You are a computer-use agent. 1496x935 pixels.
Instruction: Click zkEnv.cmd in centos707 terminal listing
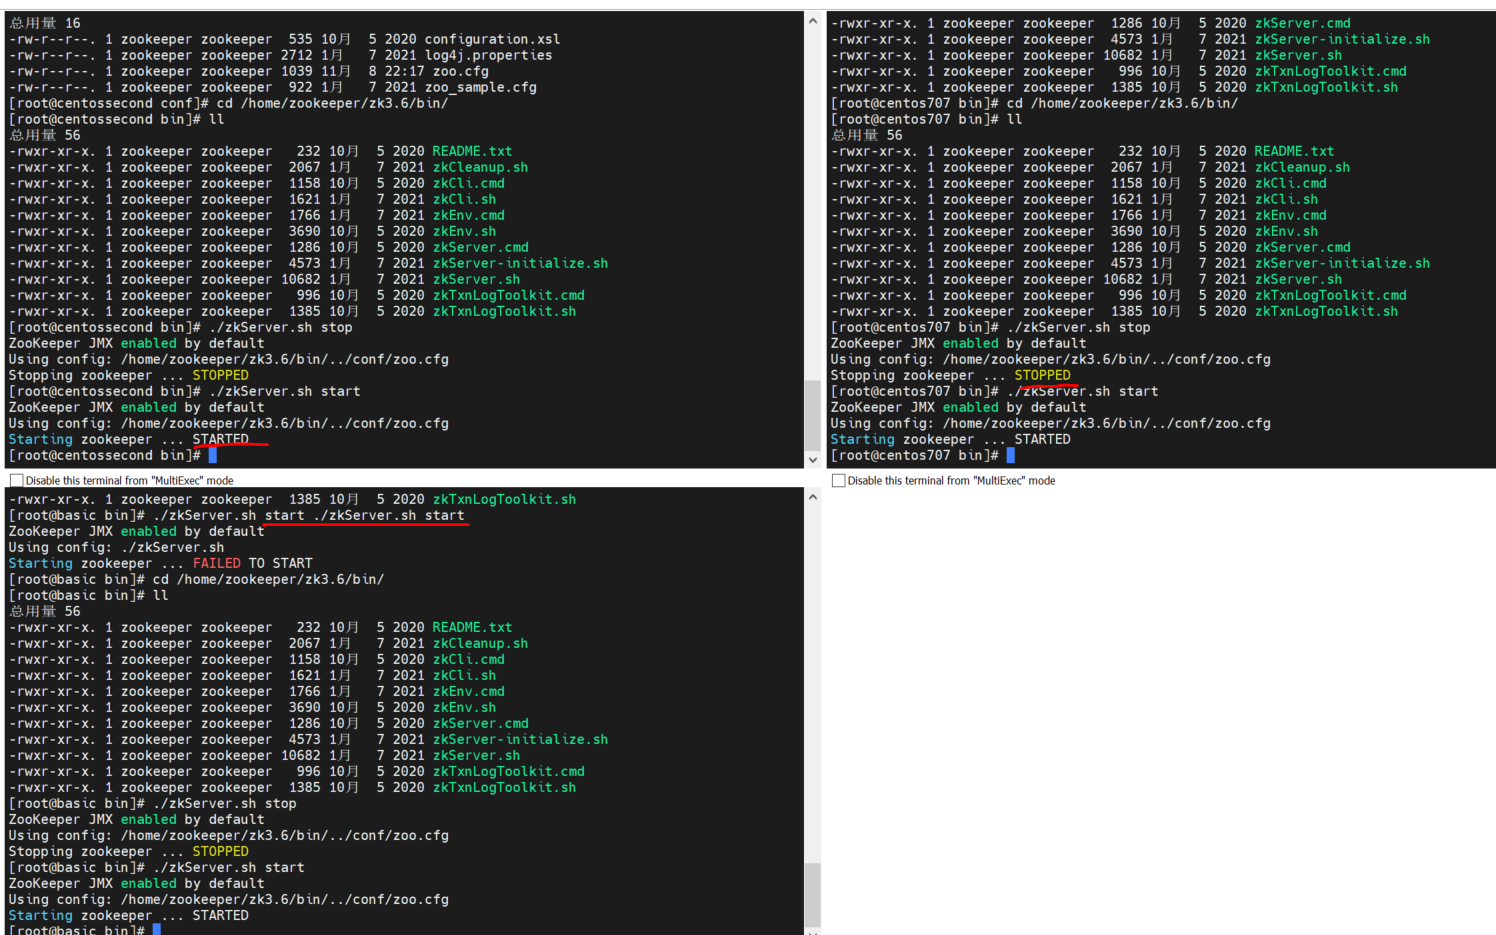1290,215
